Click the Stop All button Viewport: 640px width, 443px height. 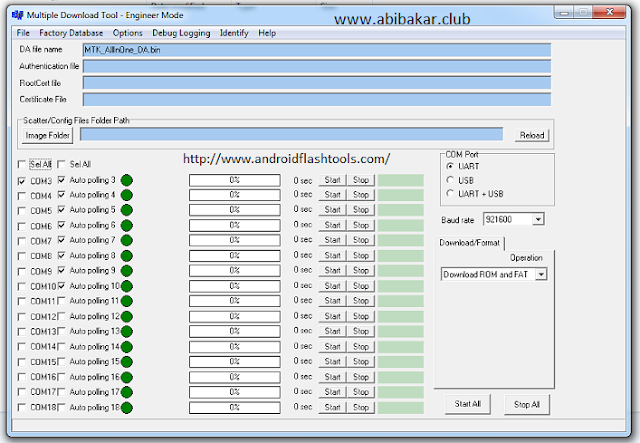[527, 404]
